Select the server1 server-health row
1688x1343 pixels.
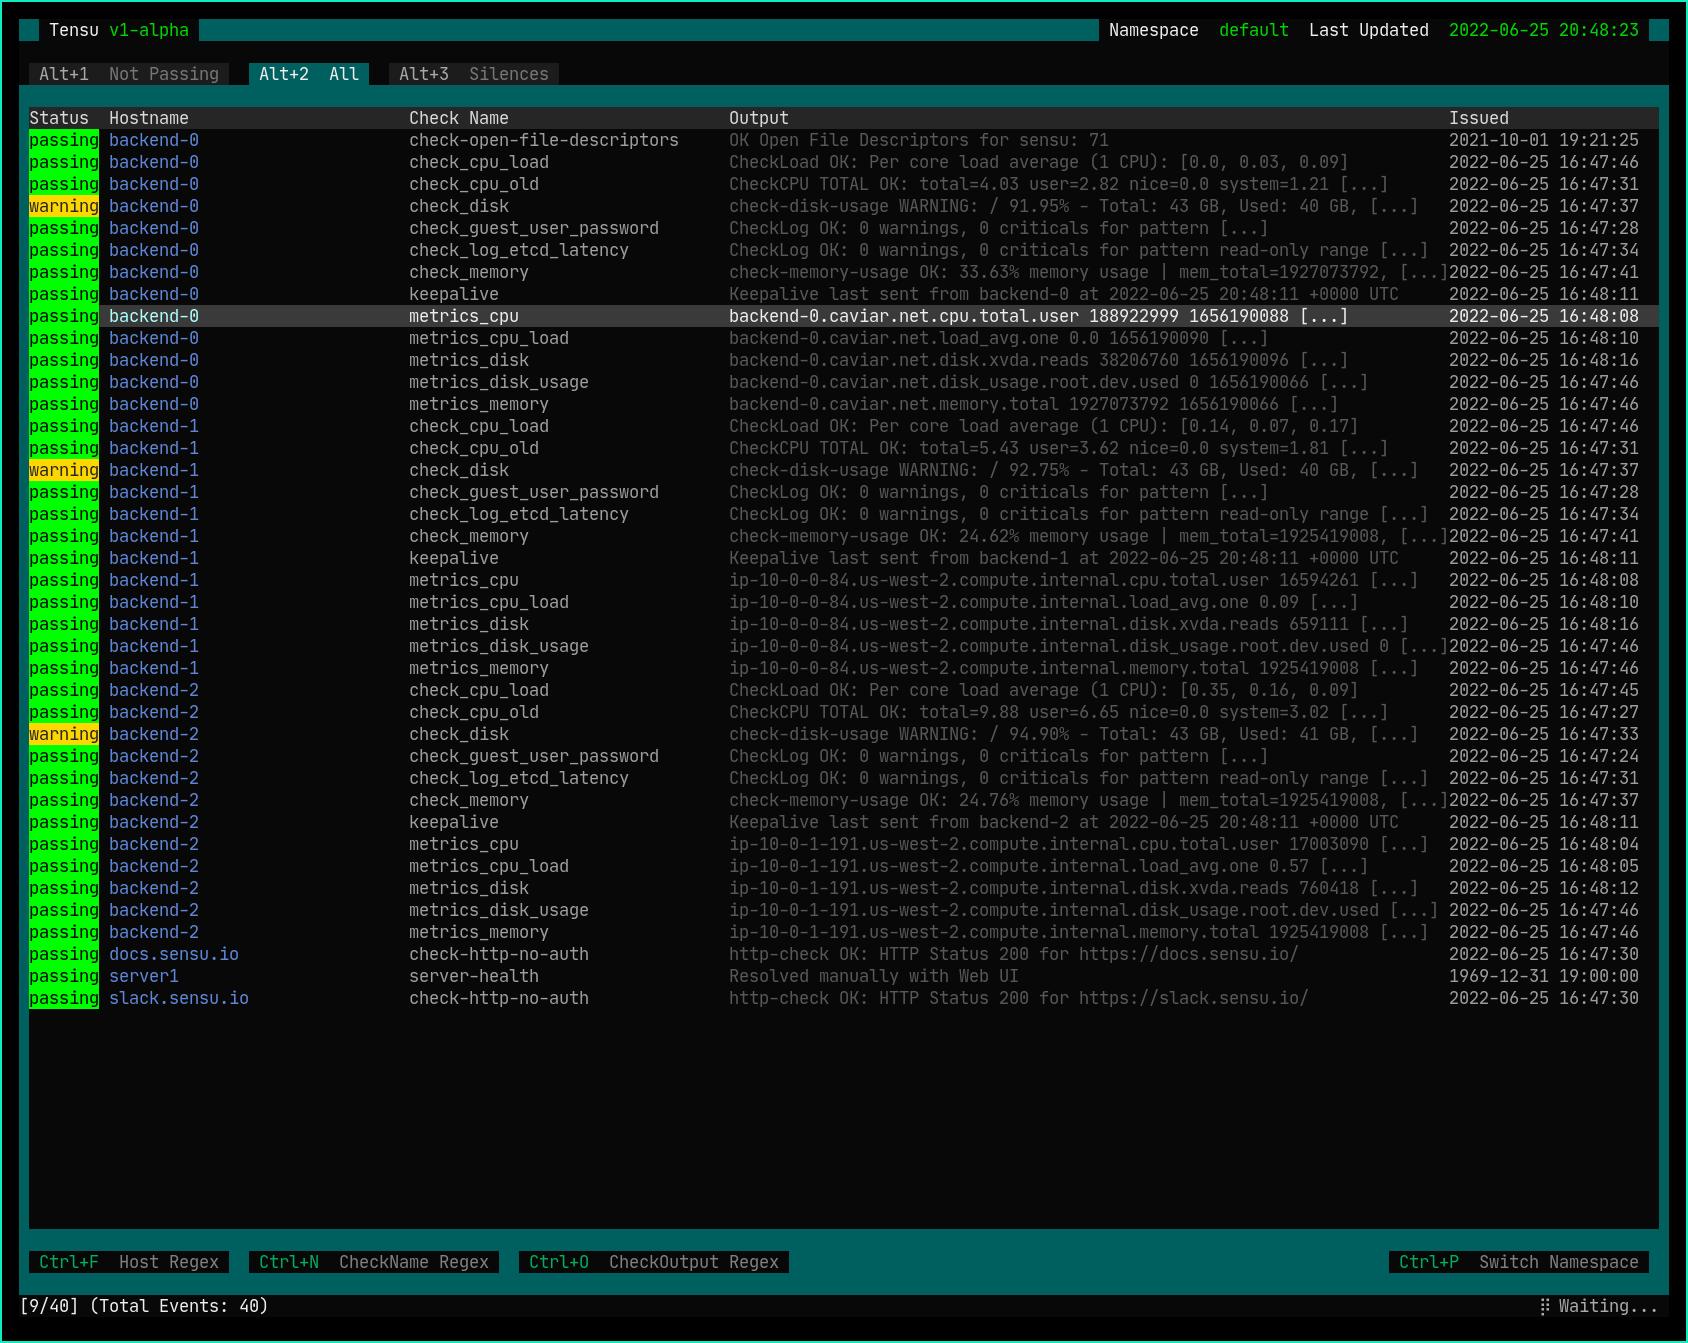coord(473,976)
